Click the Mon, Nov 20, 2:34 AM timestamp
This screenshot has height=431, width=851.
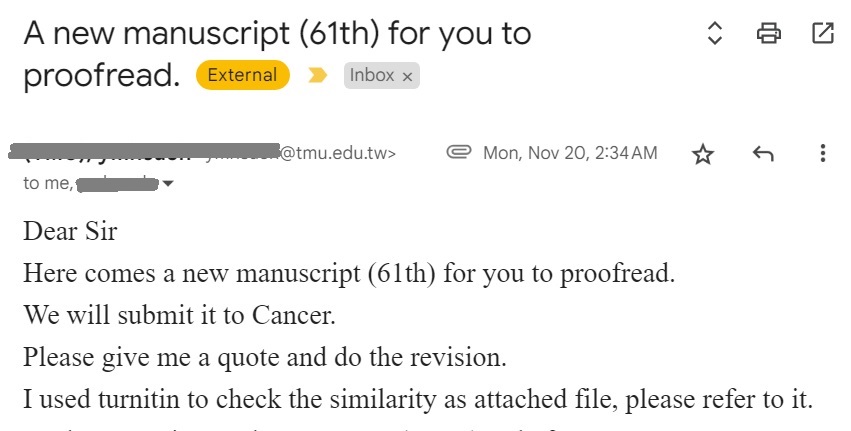[x=570, y=153]
